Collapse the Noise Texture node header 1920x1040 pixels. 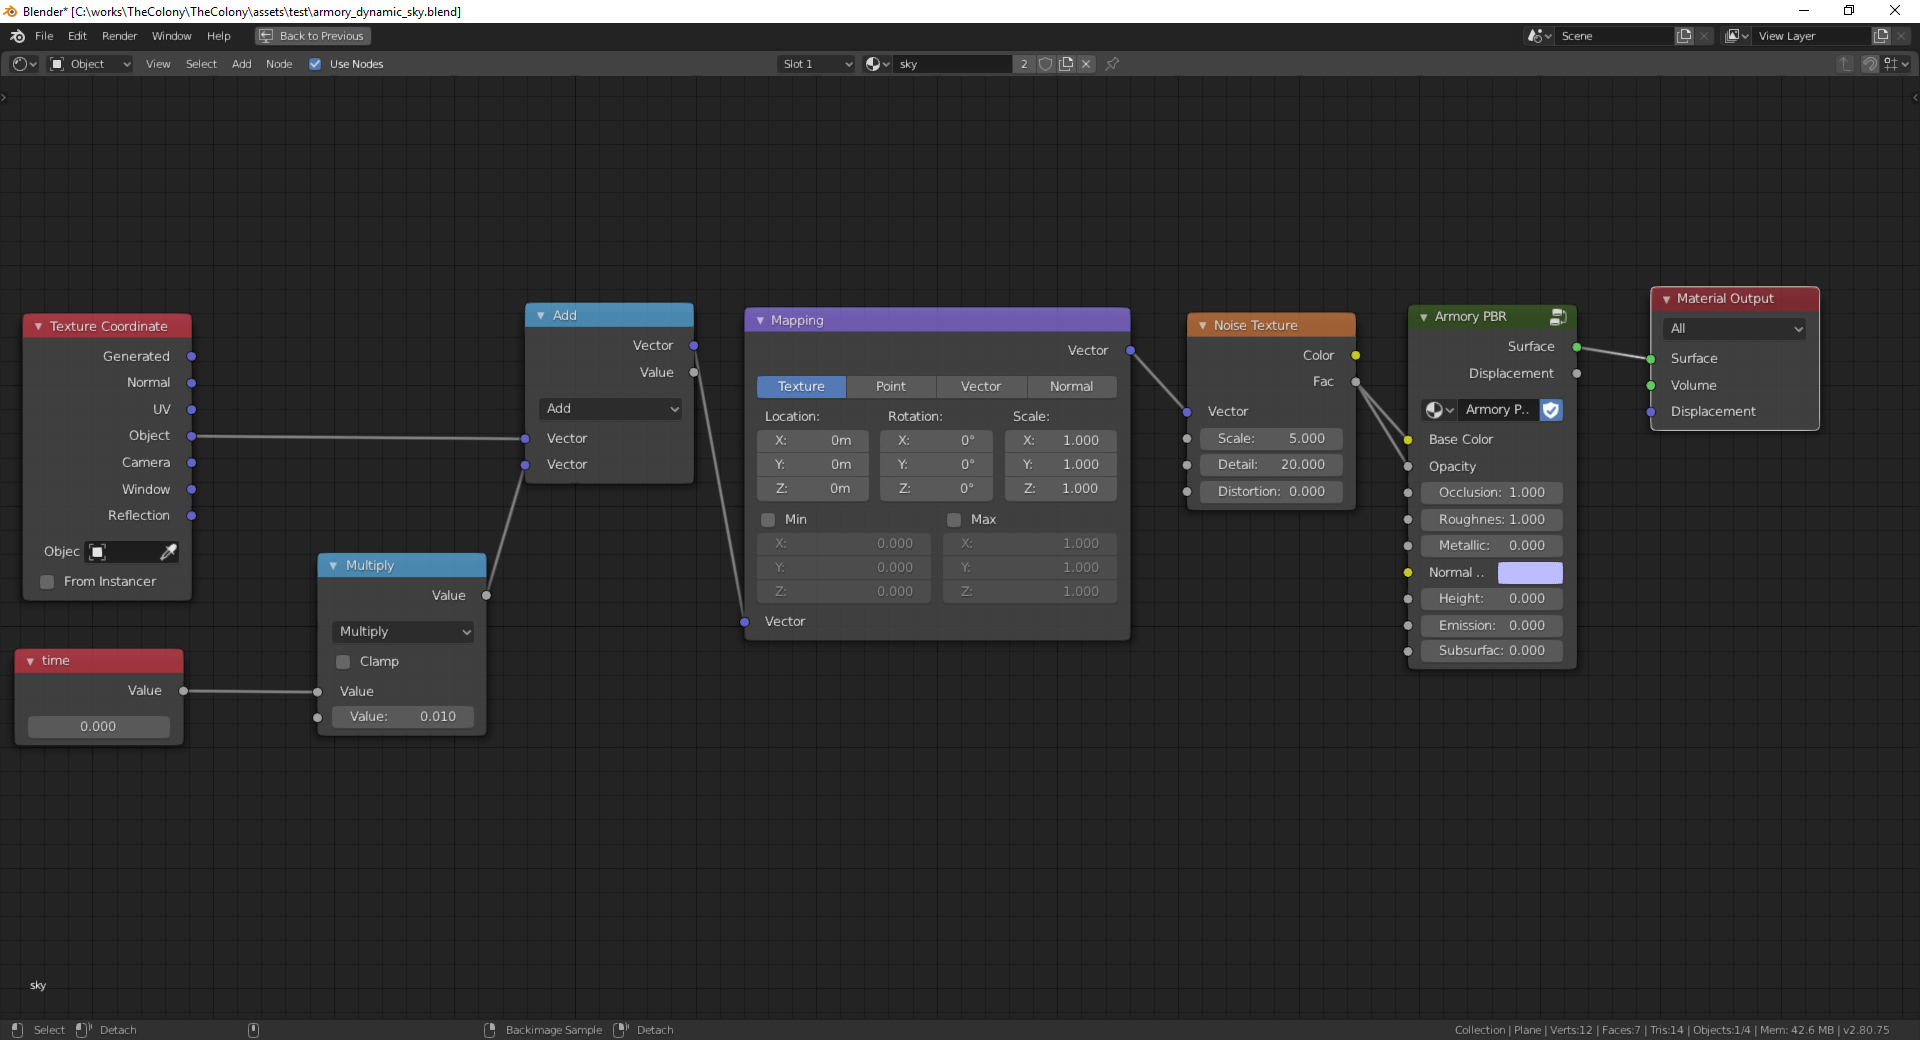[1202, 324]
